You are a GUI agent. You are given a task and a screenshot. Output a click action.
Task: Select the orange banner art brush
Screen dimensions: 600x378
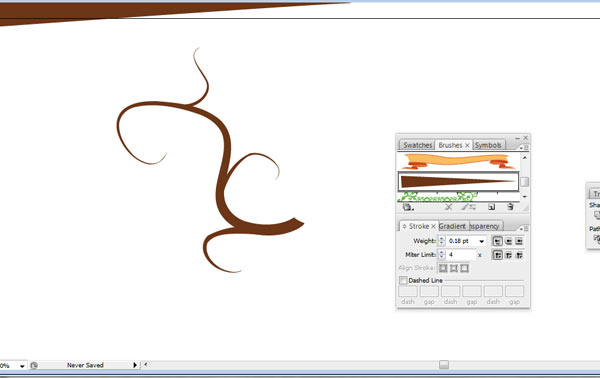pyautogui.click(x=458, y=161)
